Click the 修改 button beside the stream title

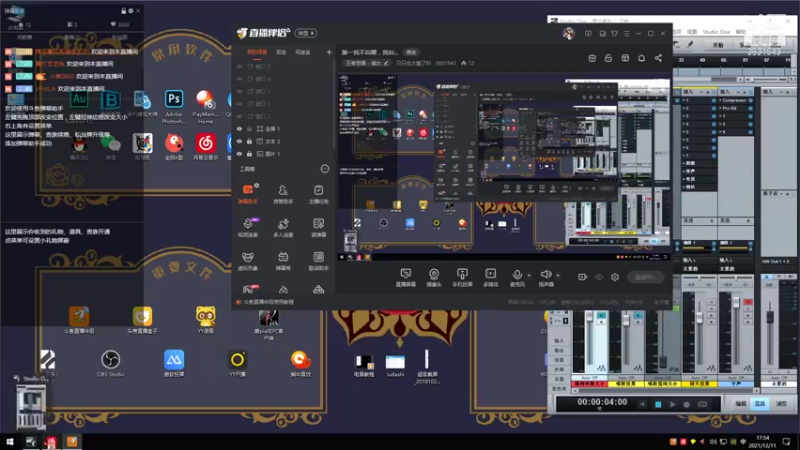click(x=411, y=52)
